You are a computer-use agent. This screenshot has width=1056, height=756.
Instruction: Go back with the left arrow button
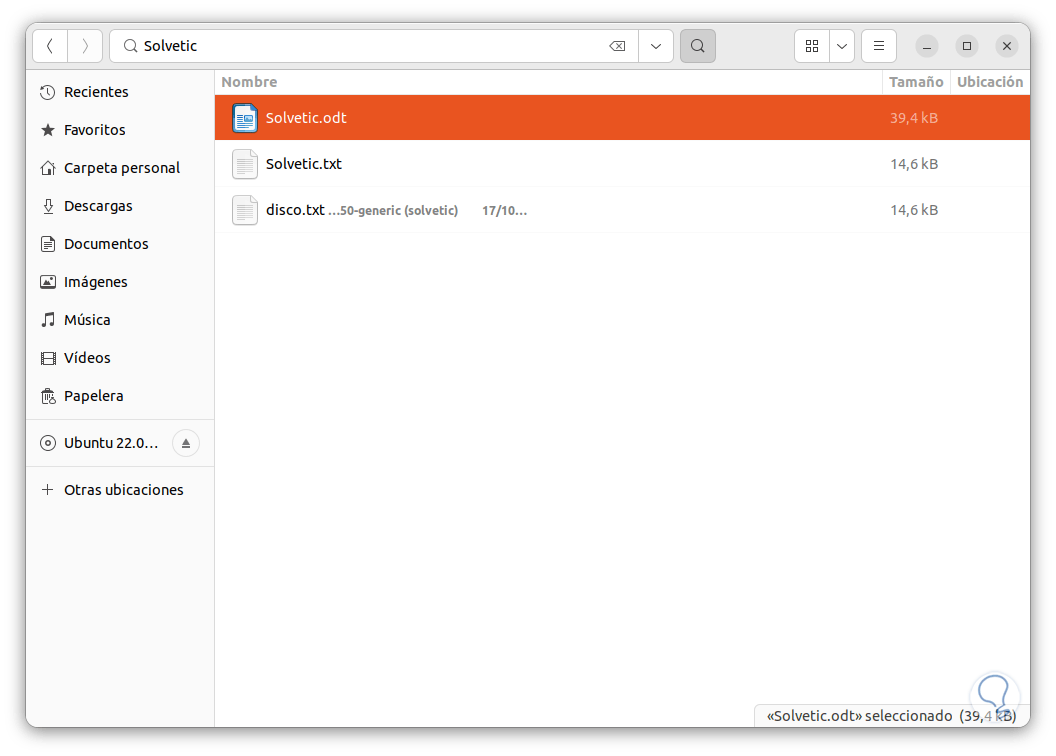(x=51, y=46)
